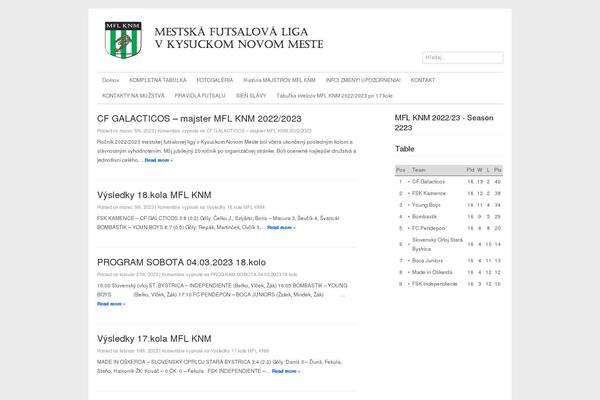Click the posted date of CF GALACTICOS article
This screenshot has height=400, width=600.
click(137, 131)
